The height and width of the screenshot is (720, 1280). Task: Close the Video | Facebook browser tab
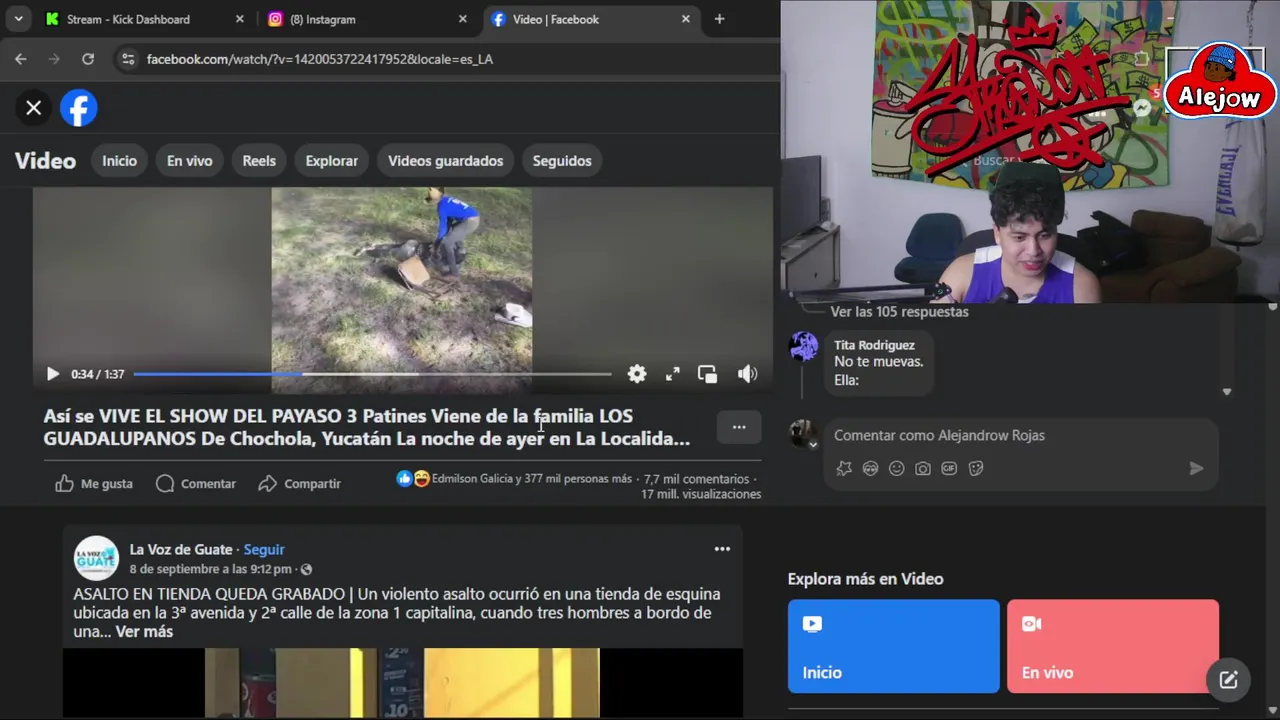coord(686,19)
